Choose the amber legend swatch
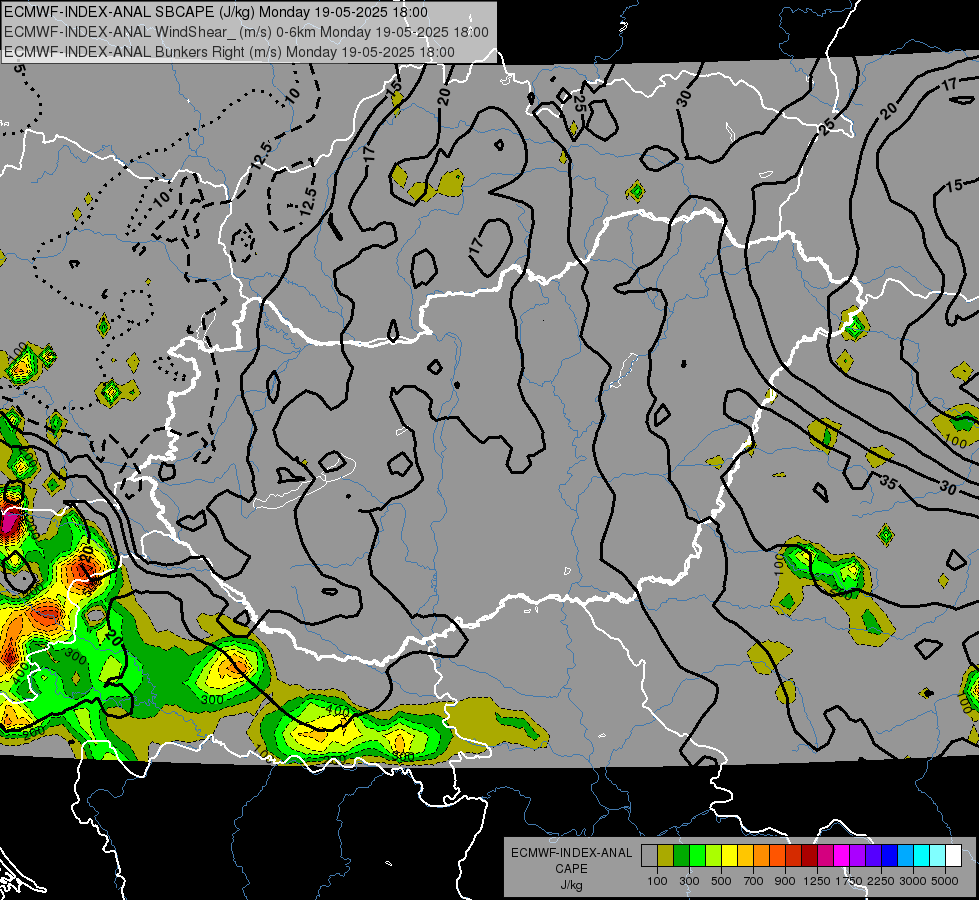979x900 pixels. (x=746, y=855)
